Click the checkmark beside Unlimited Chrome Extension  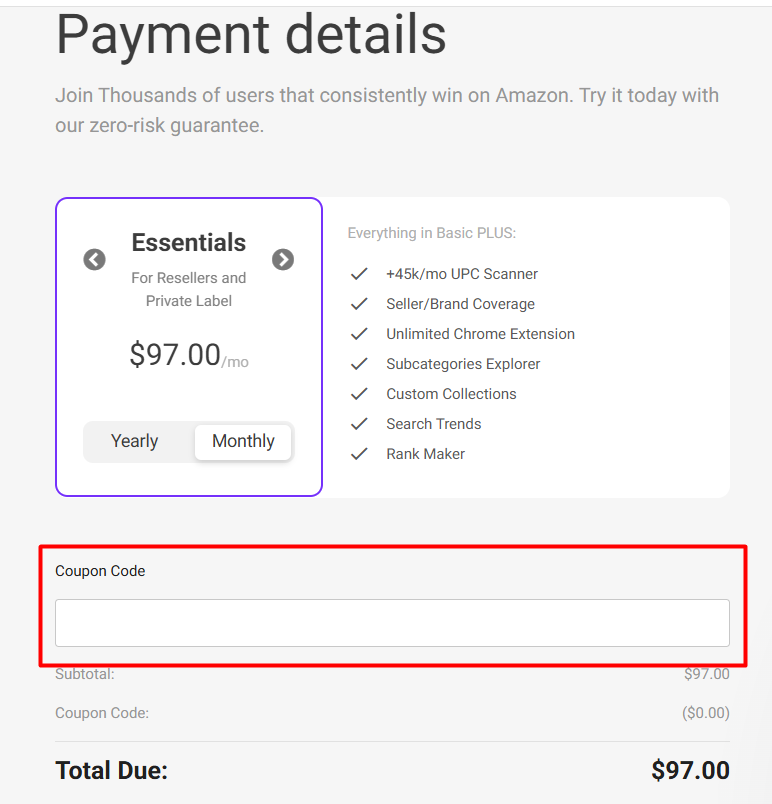coord(359,333)
